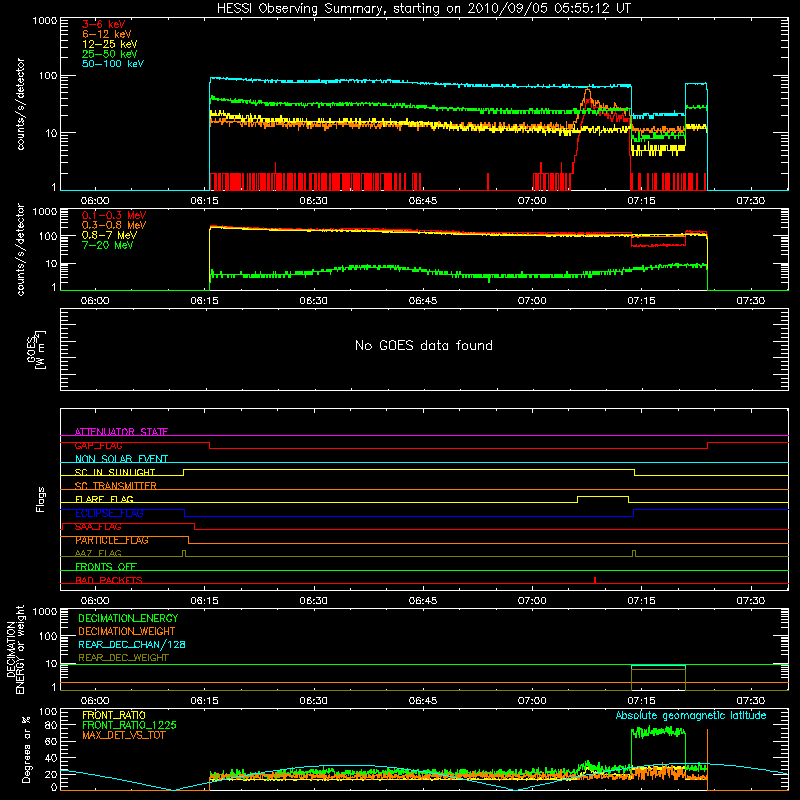Select the SAA_FLAG label
800x800 pixels.
[98, 526]
